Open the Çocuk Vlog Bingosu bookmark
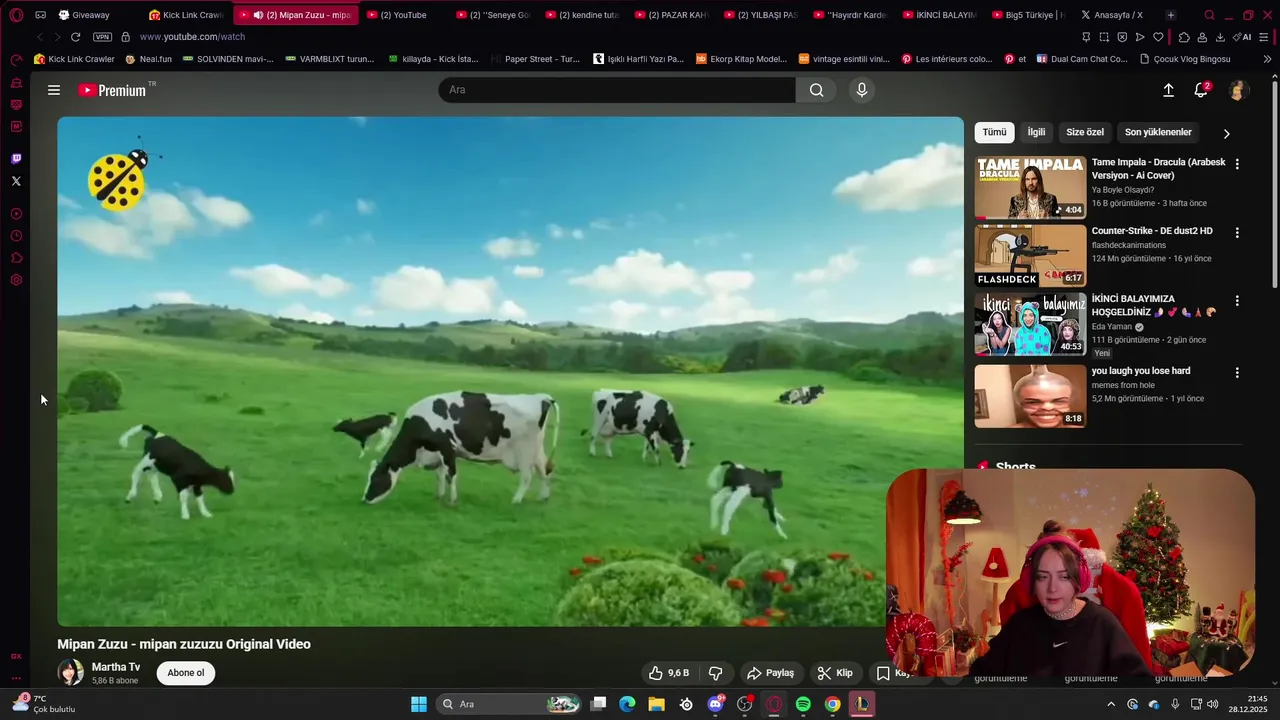This screenshot has height=720, width=1280. (x=1186, y=59)
